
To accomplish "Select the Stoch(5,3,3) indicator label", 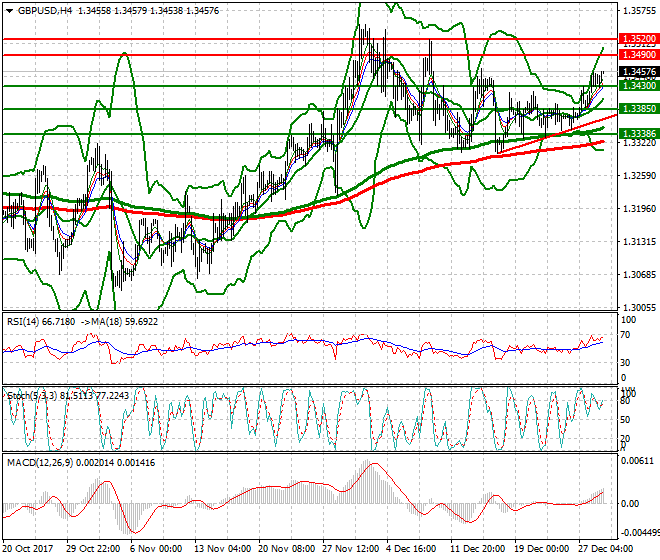I will tap(68, 396).
